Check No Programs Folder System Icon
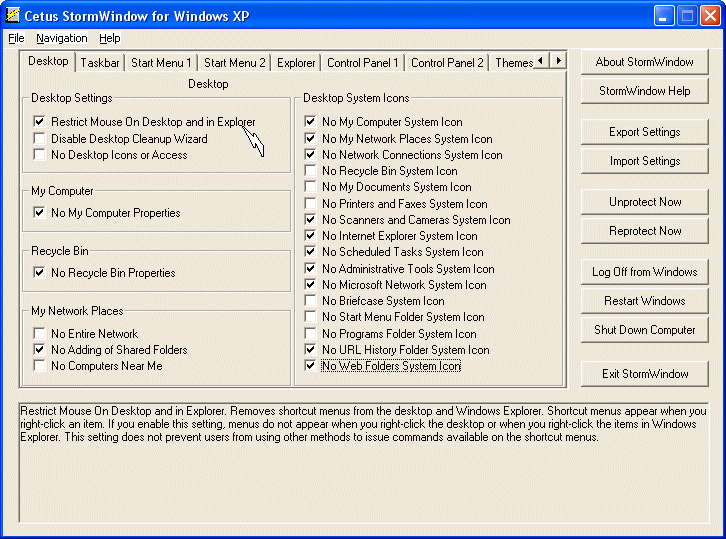The width and height of the screenshot is (726, 539). (x=310, y=333)
